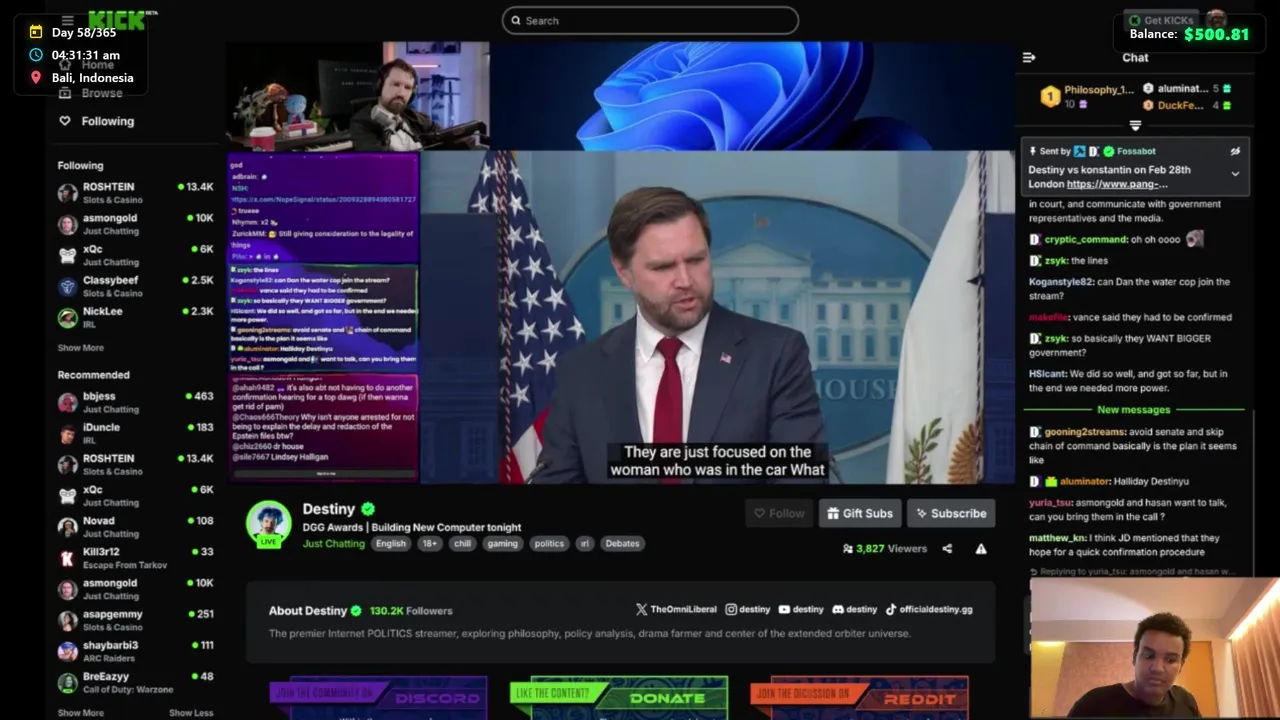Open TheOmniLiberal X profile link
1280x720 pixels.
(676, 609)
